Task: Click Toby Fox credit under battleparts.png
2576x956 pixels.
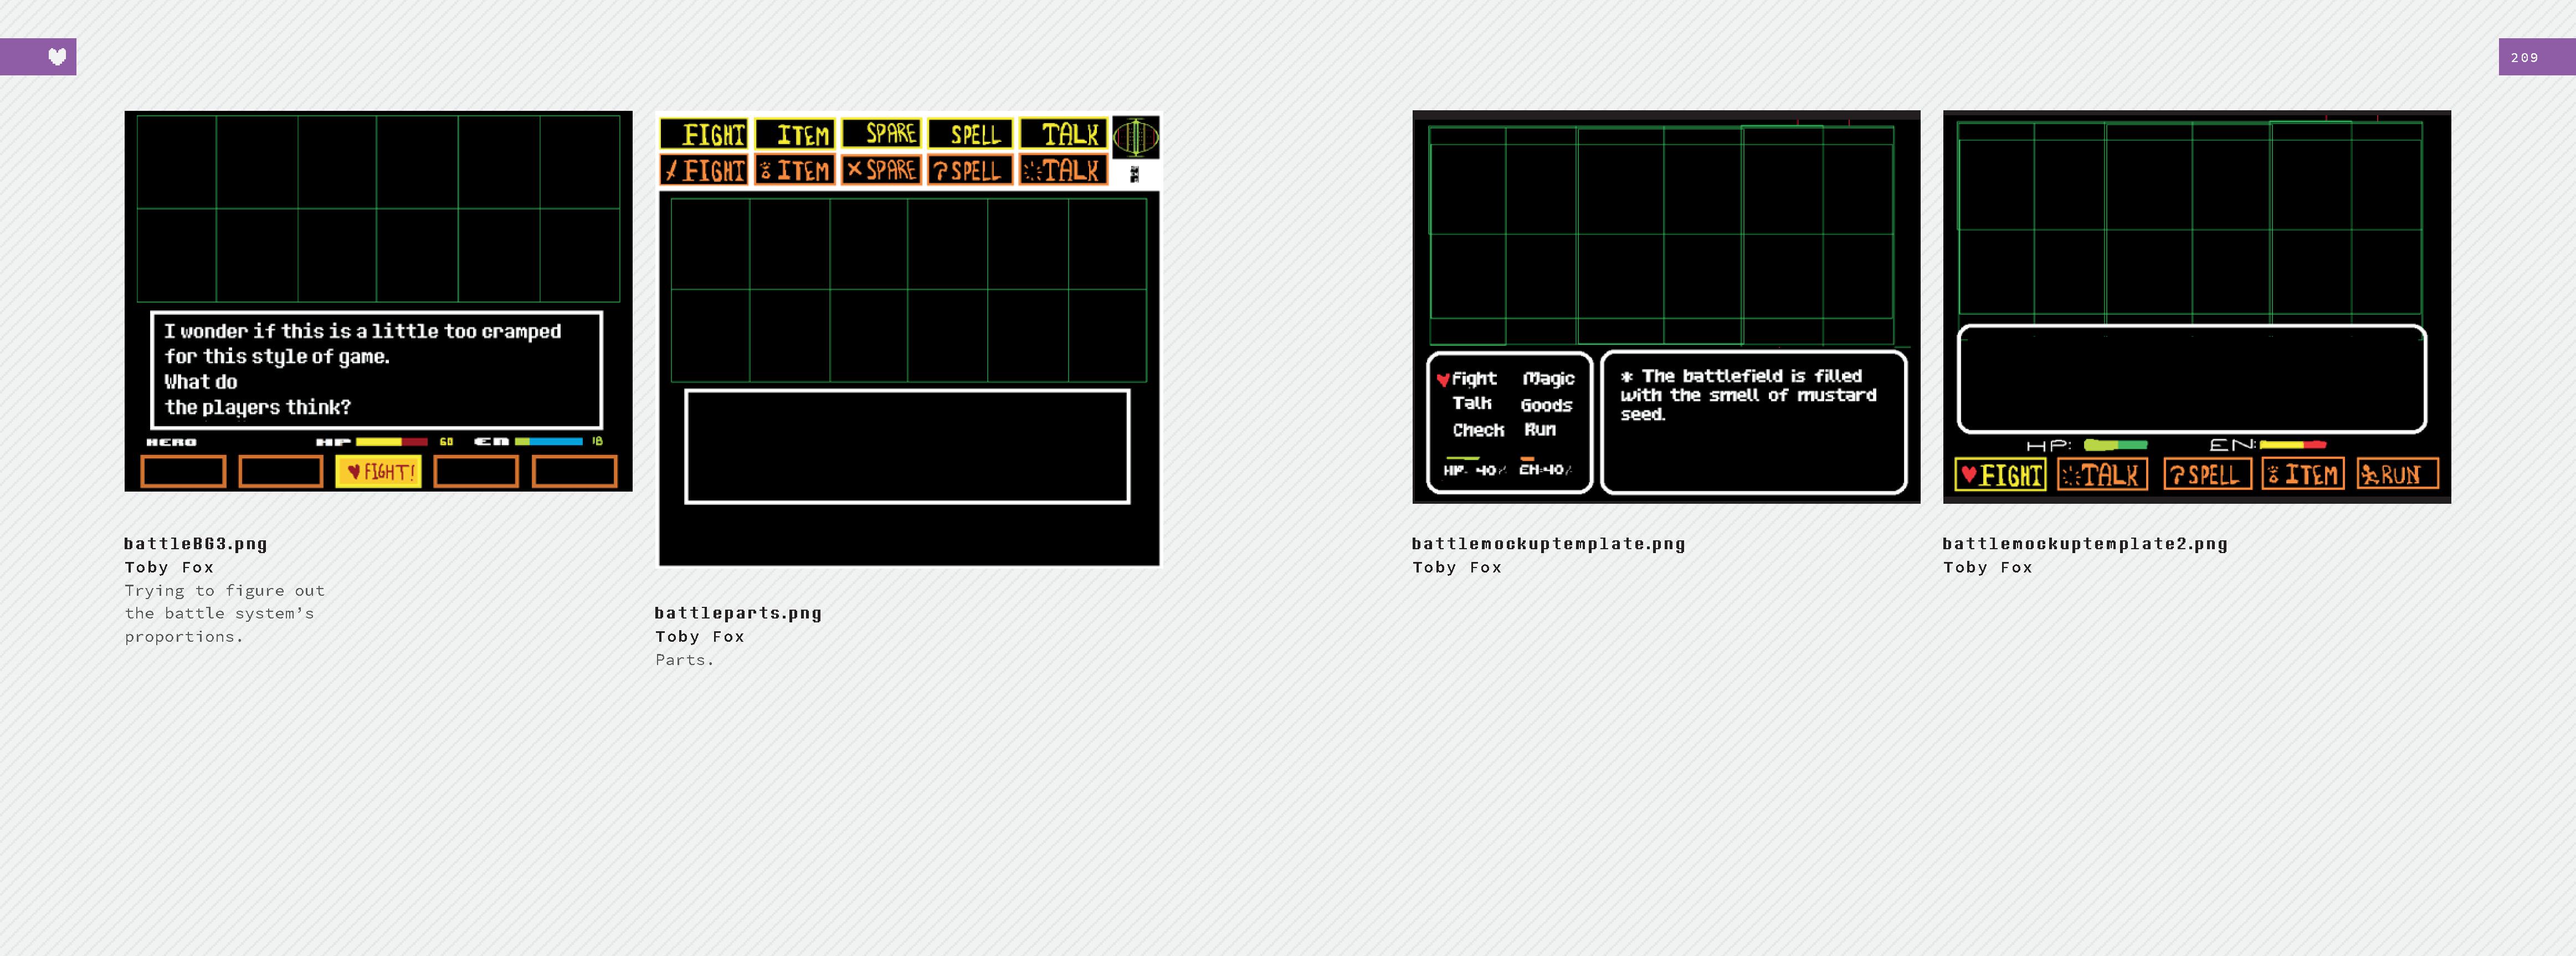Action: coord(700,636)
